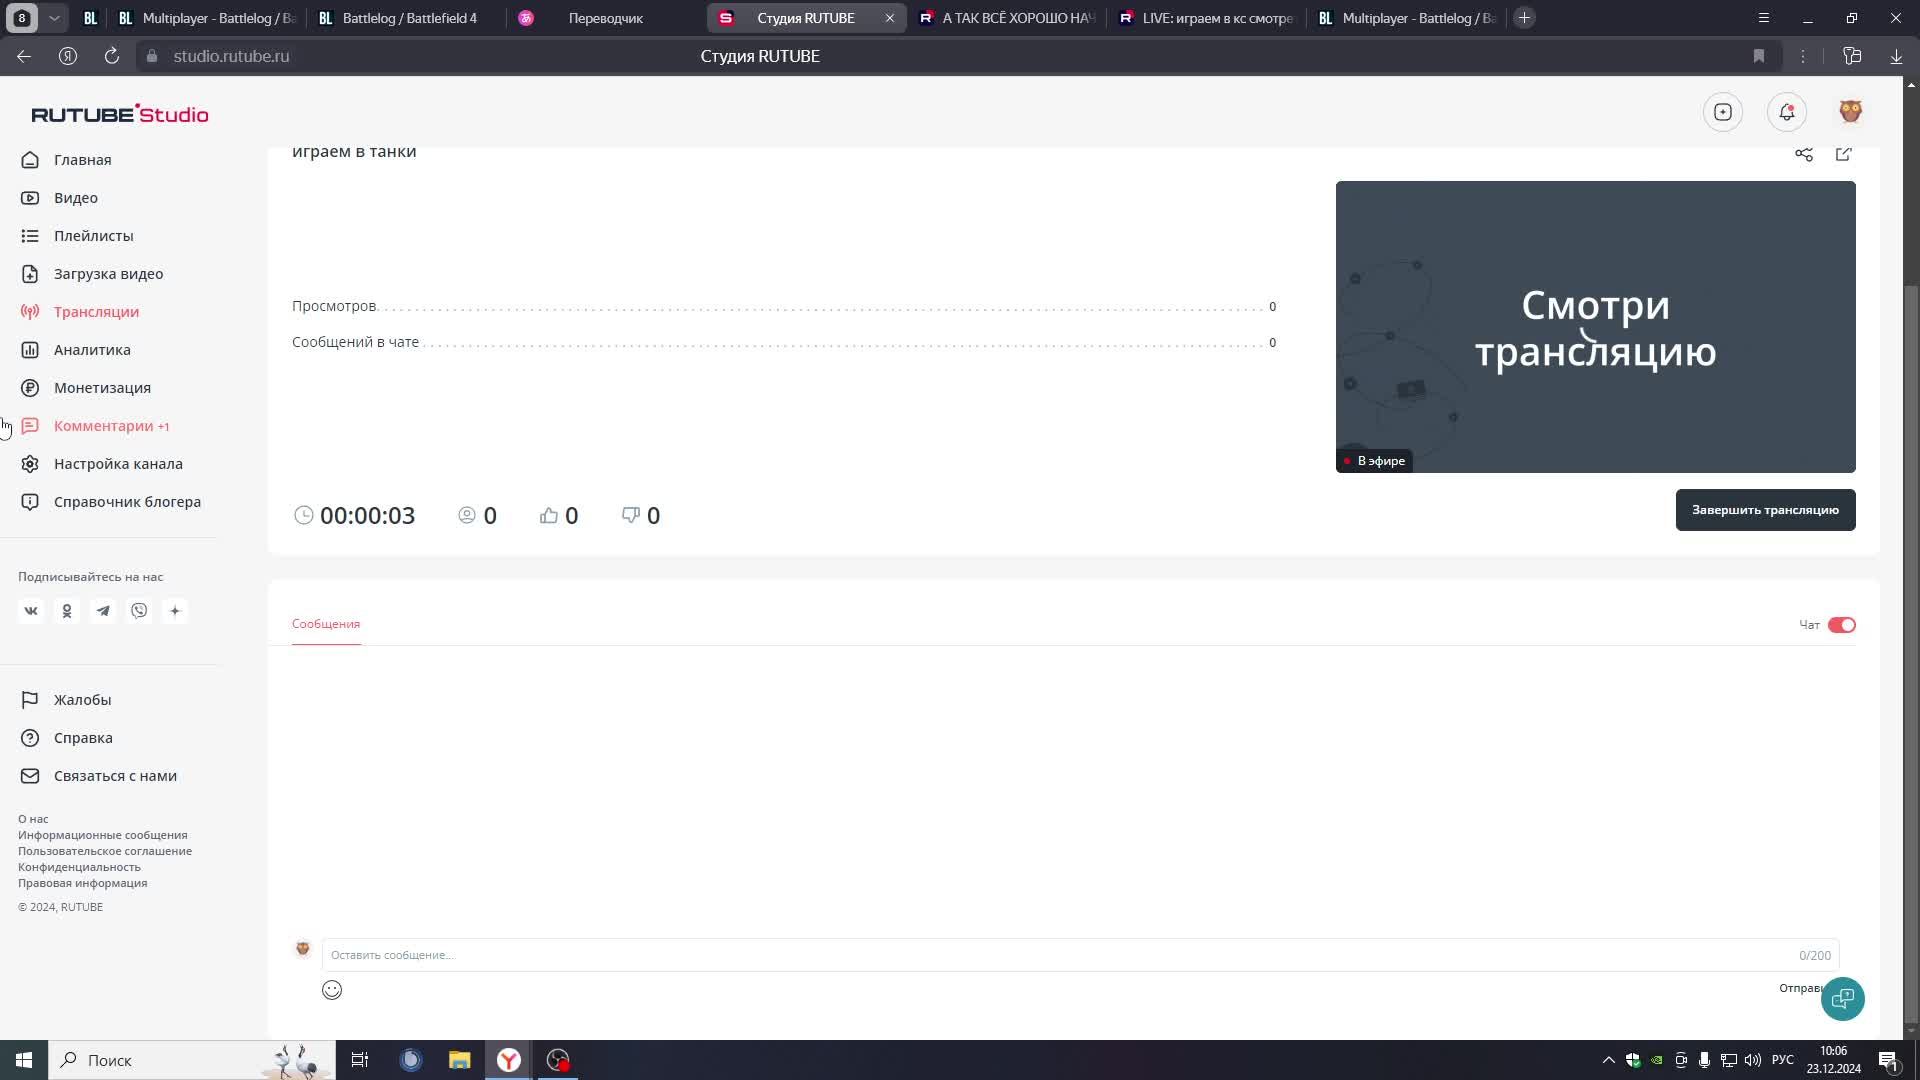Image resolution: width=1920 pixels, height=1080 pixels.
Task: Open the Yandex Browser taskbar icon
Action: tap(509, 1060)
